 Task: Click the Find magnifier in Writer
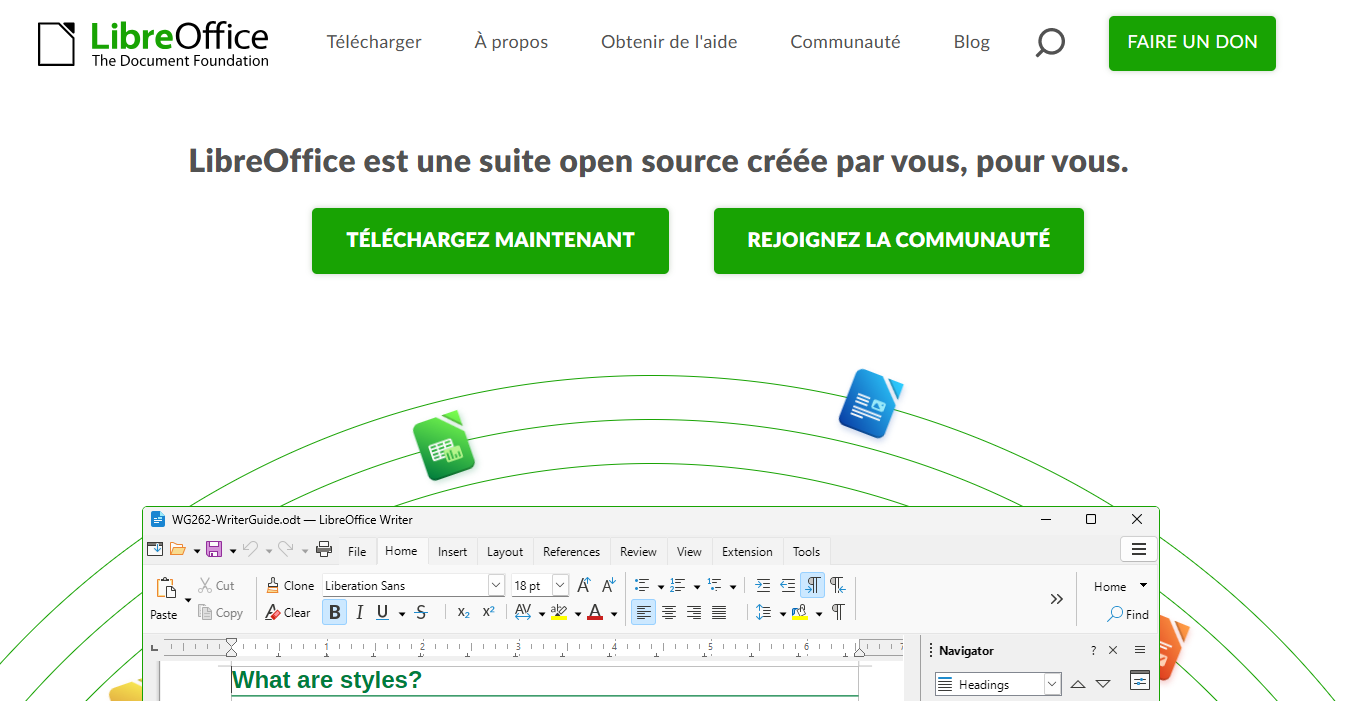coord(1128,614)
